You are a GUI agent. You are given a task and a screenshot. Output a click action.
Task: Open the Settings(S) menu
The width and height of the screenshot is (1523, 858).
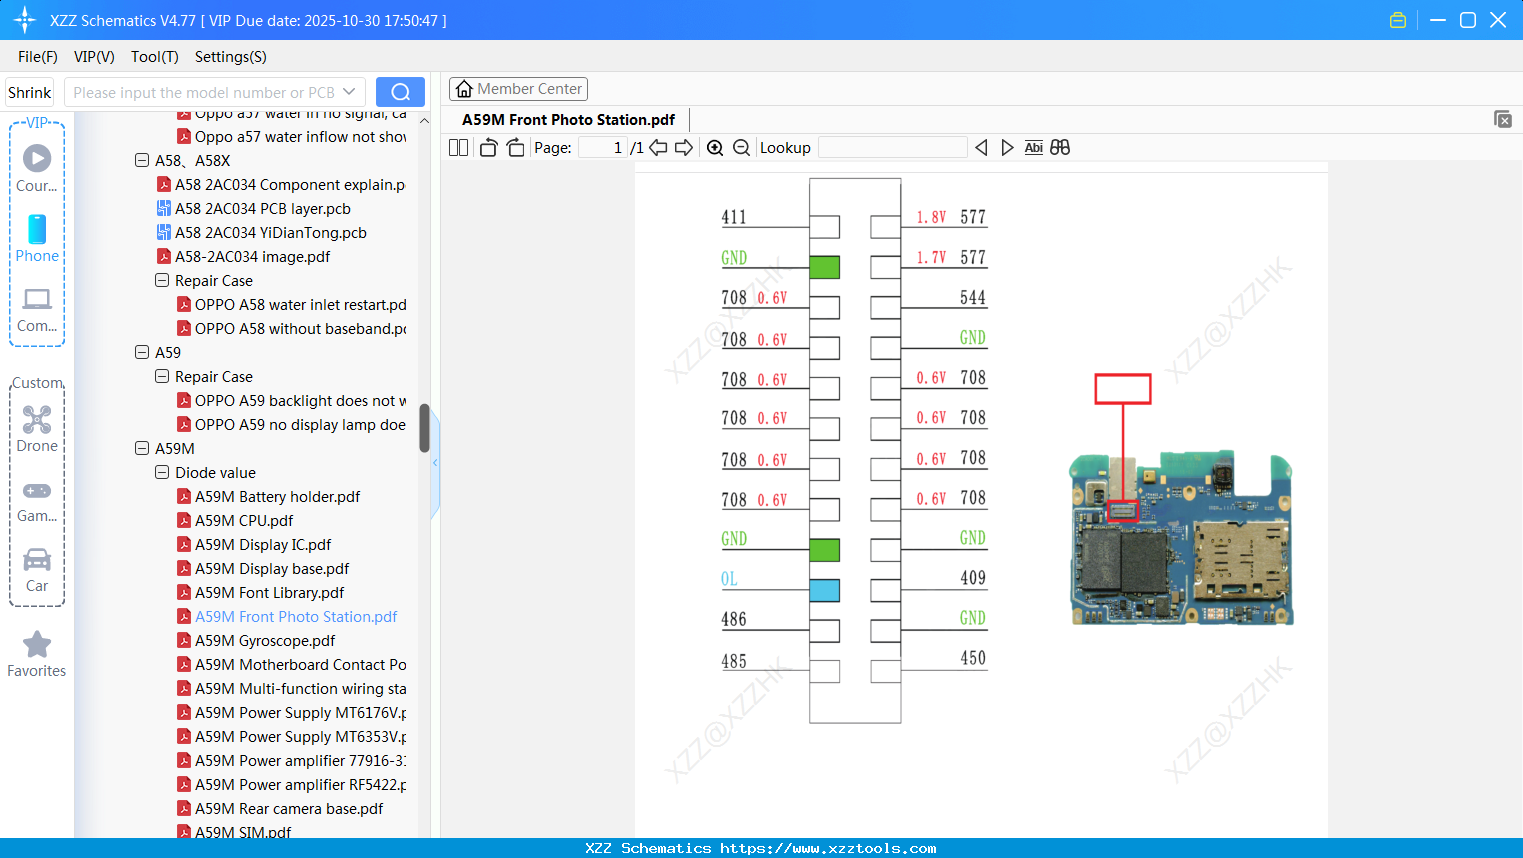point(231,57)
